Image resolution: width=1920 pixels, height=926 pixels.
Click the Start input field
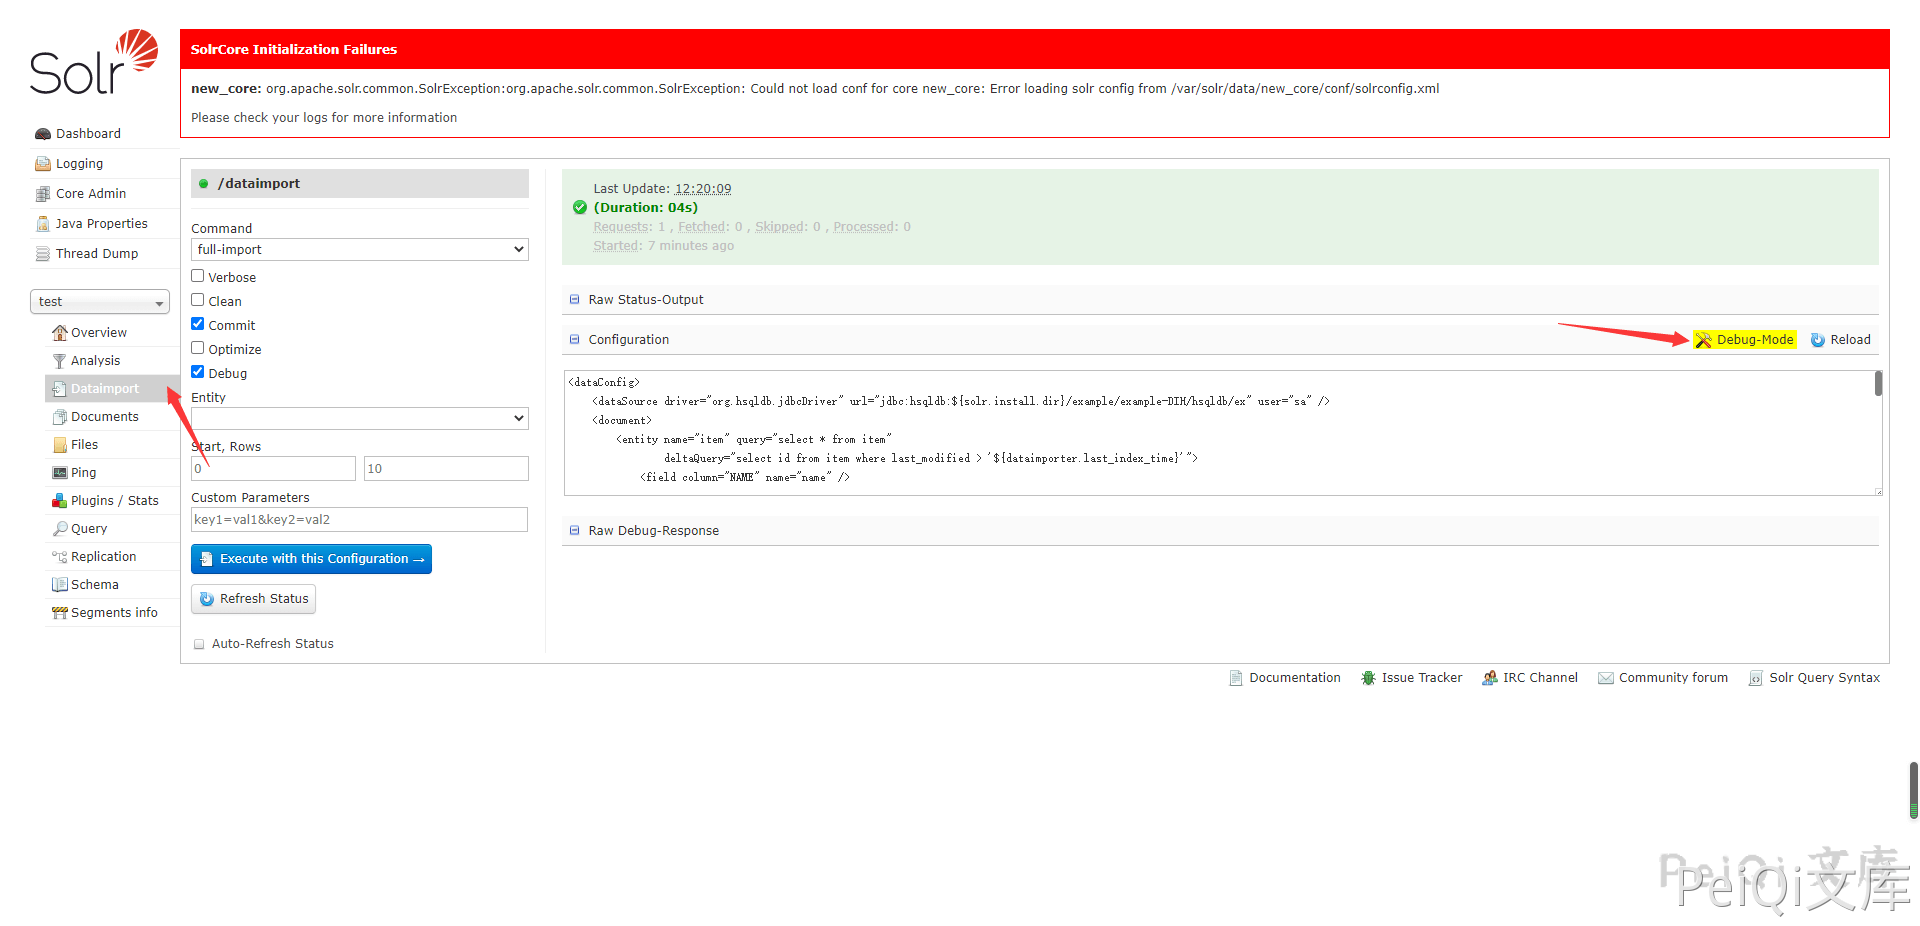tap(273, 469)
